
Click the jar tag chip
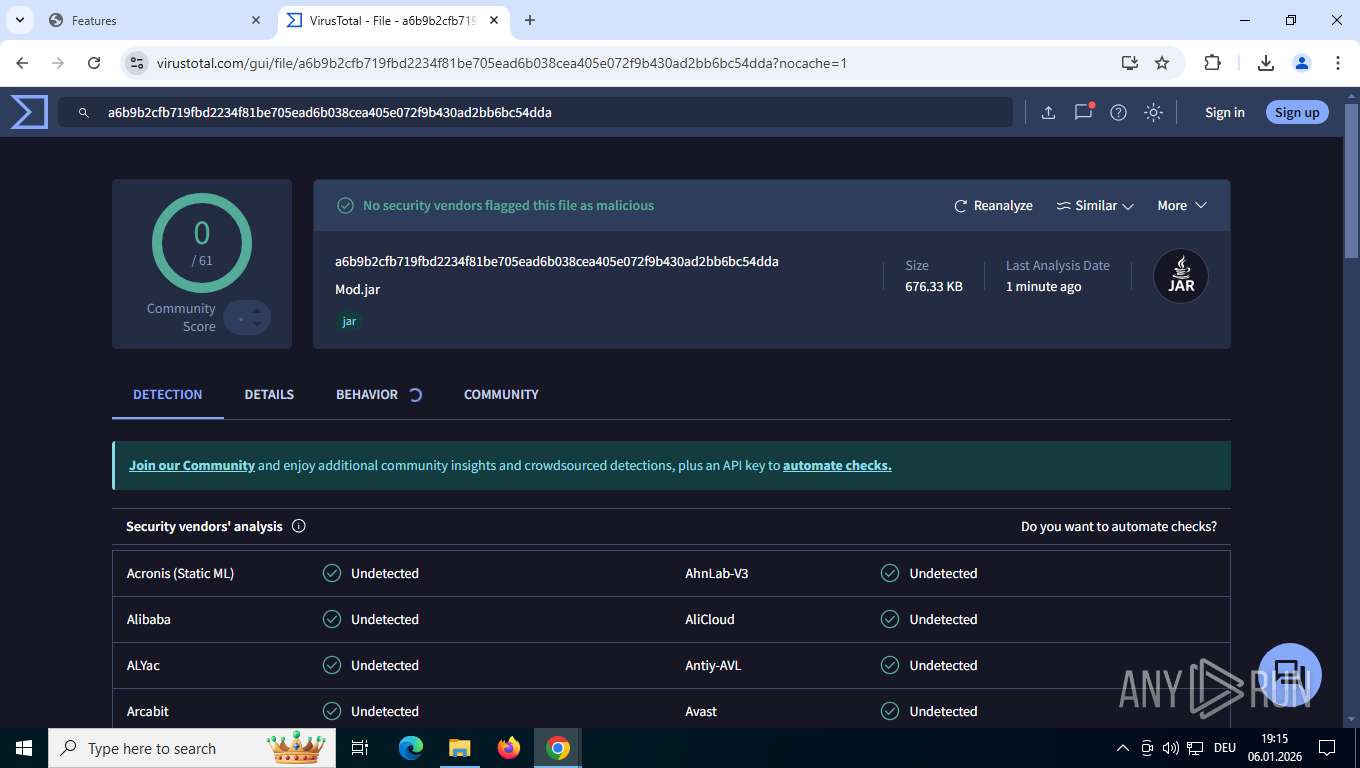point(349,321)
